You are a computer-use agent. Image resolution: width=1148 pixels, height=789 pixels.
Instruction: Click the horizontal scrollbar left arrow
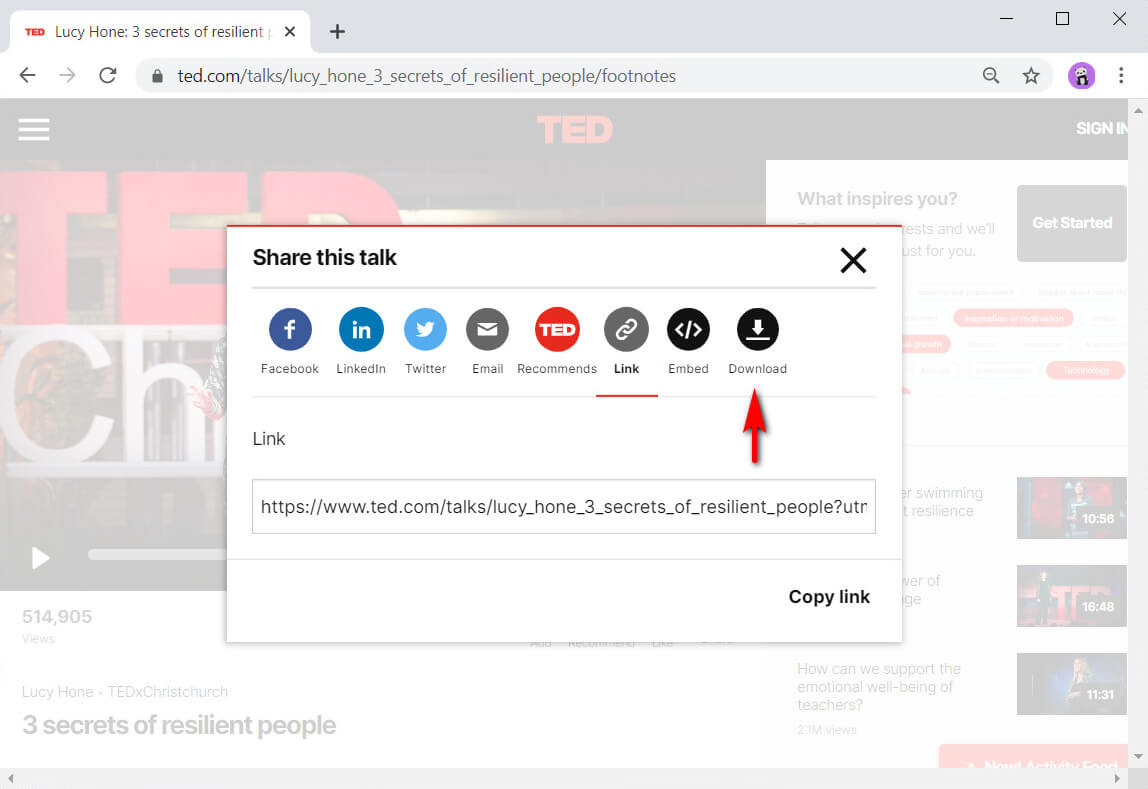point(10,778)
